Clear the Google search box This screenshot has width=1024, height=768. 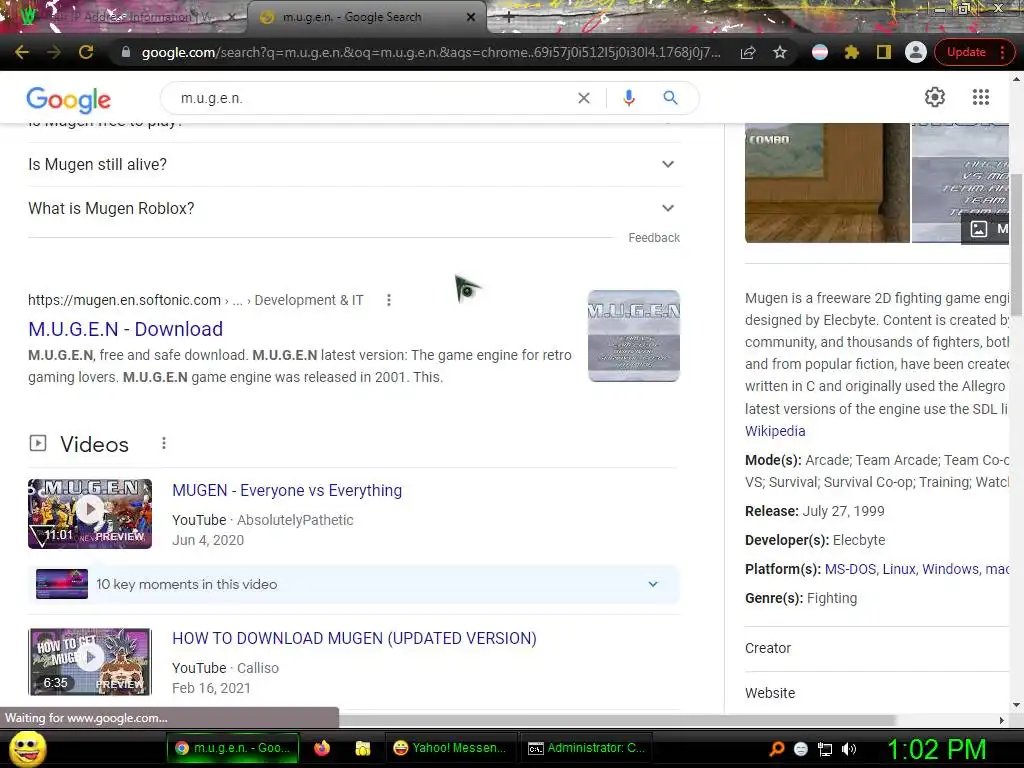point(584,98)
